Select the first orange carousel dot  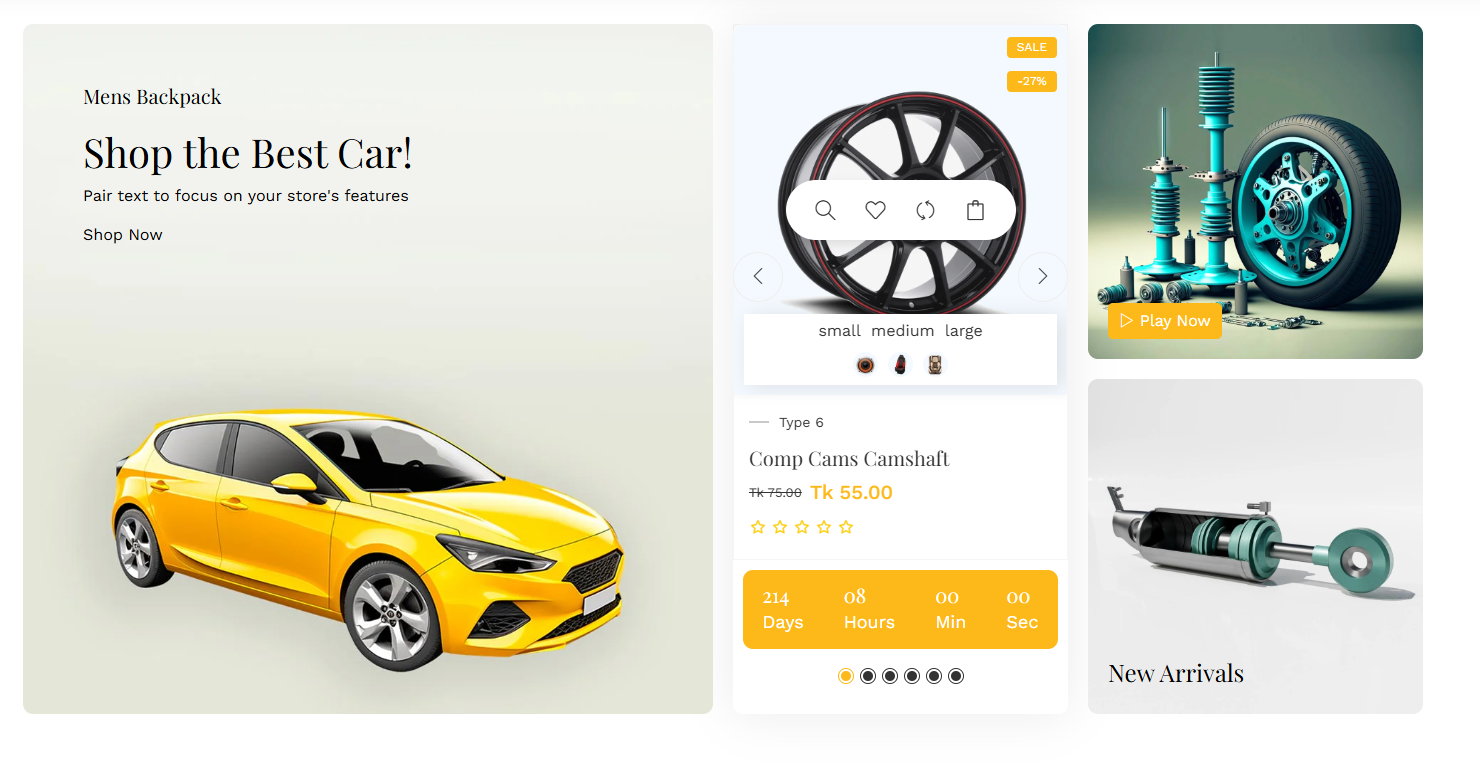tap(846, 676)
